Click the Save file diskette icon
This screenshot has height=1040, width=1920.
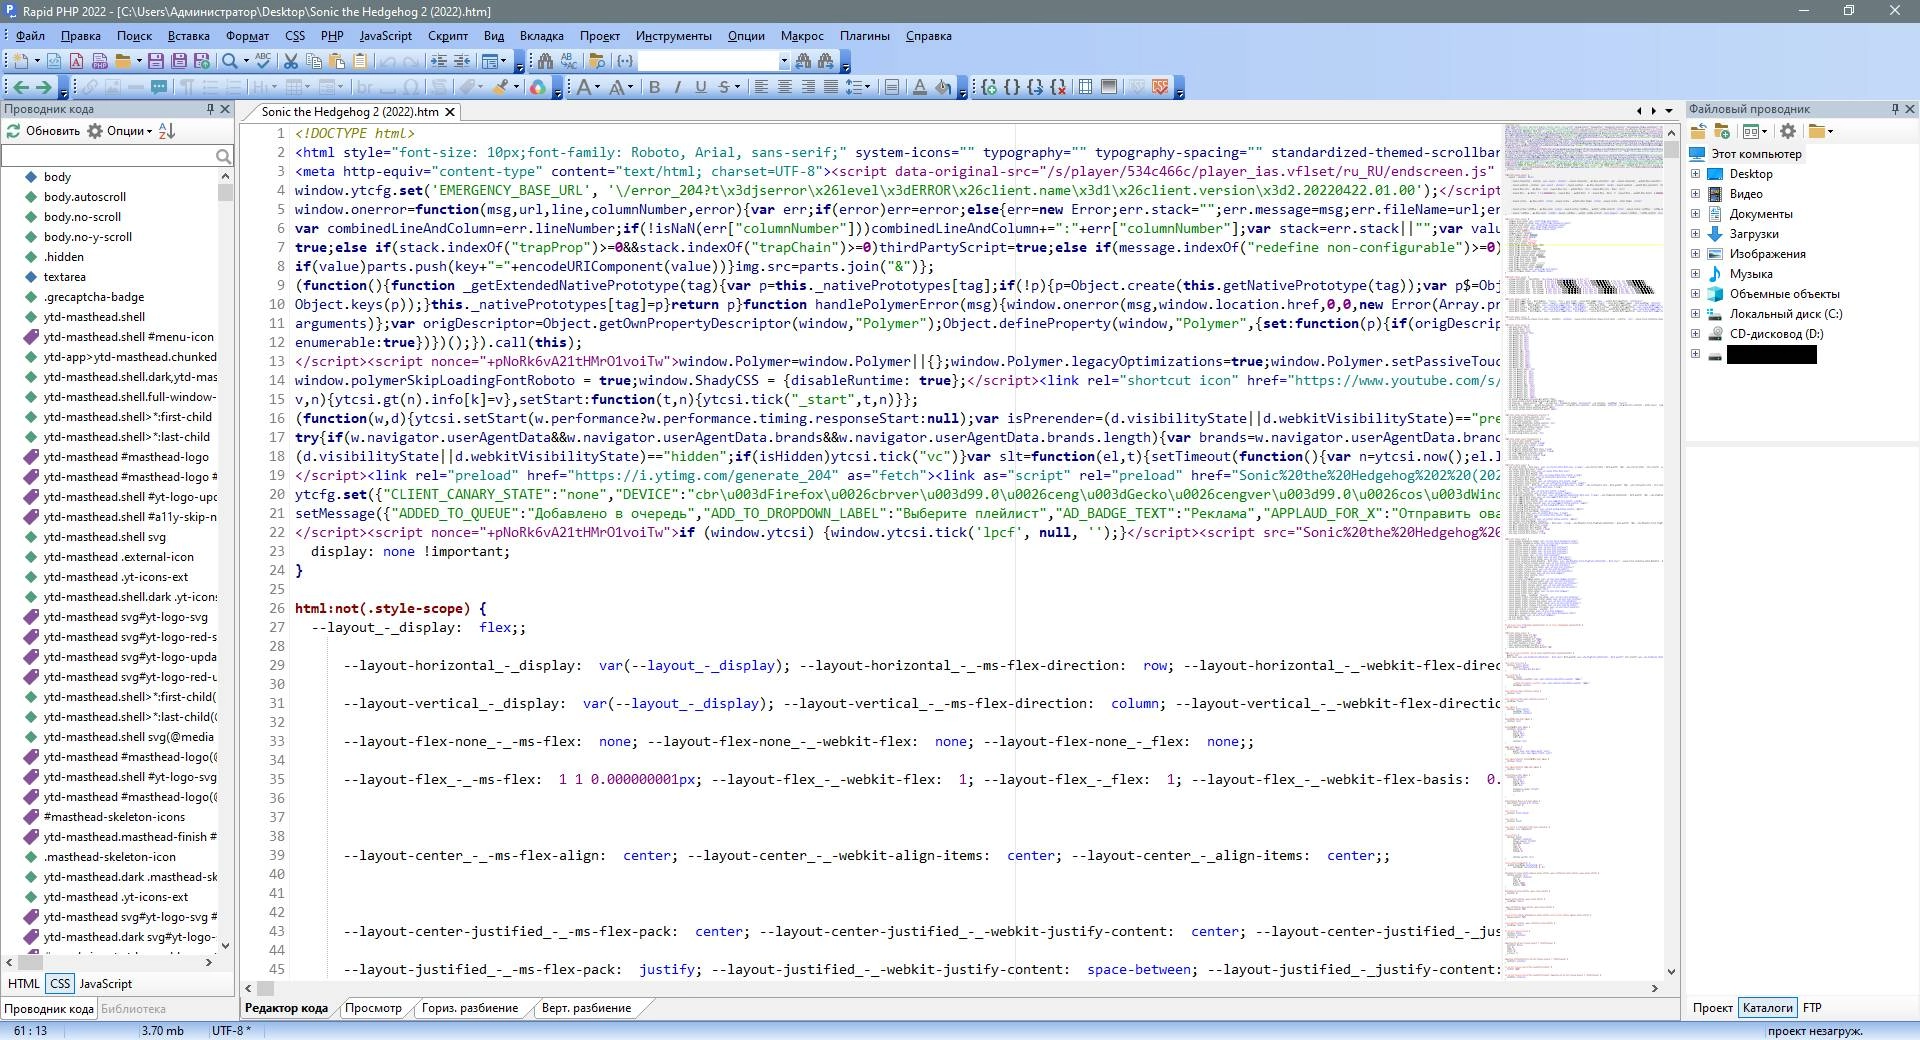pyautogui.click(x=156, y=61)
